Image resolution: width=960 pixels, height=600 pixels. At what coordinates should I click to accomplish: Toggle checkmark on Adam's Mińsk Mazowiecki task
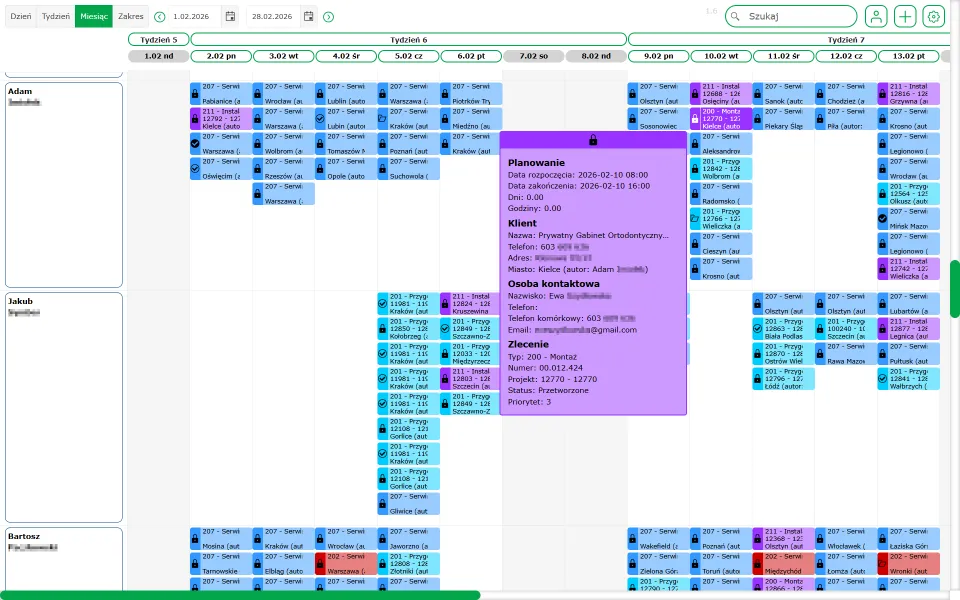pyautogui.click(x=883, y=219)
